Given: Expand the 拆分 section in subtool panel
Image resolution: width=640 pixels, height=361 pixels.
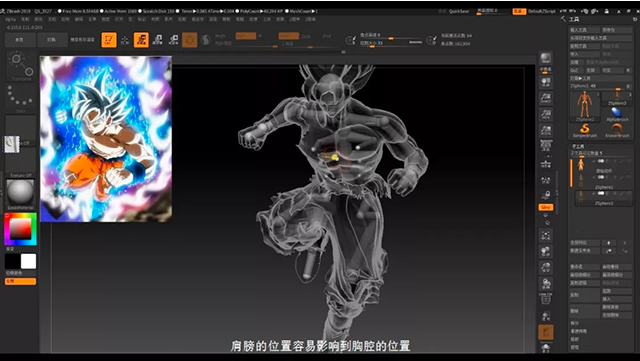Looking at the screenshot, I should [x=575, y=323].
